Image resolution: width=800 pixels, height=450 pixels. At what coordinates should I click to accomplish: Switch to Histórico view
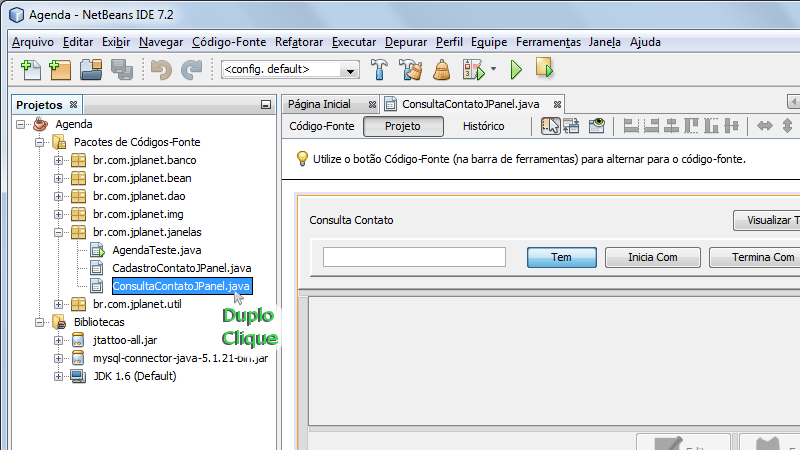click(x=483, y=127)
